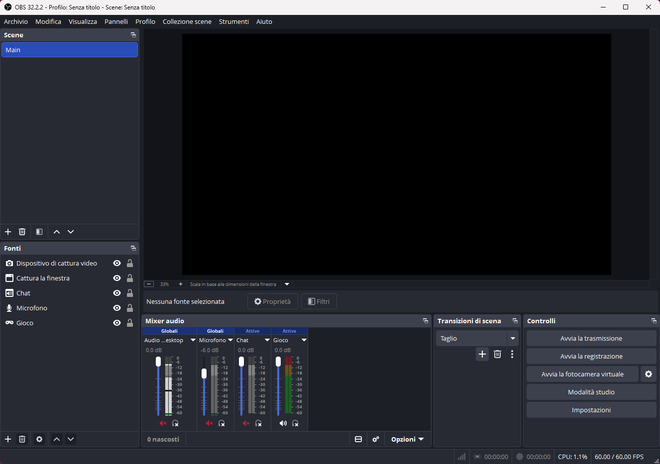Move source up arrow in Fonti panel
Viewport: 660px width, 464px height.
56,439
